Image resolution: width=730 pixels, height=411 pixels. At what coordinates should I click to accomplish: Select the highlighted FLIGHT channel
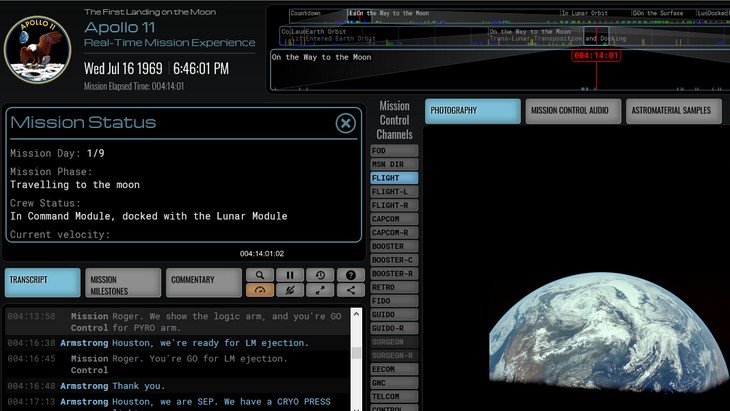coord(394,178)
